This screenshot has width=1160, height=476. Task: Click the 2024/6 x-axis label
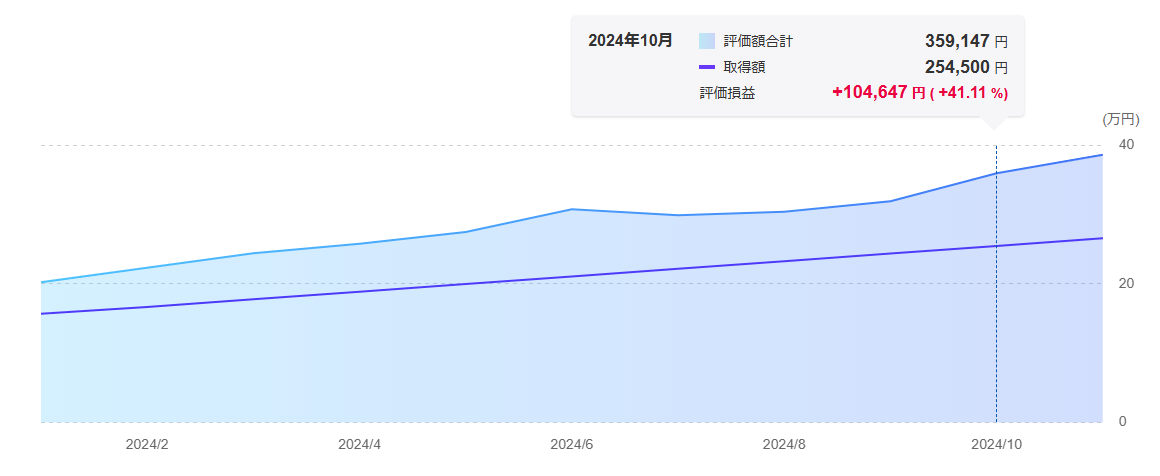pos(572,444)
